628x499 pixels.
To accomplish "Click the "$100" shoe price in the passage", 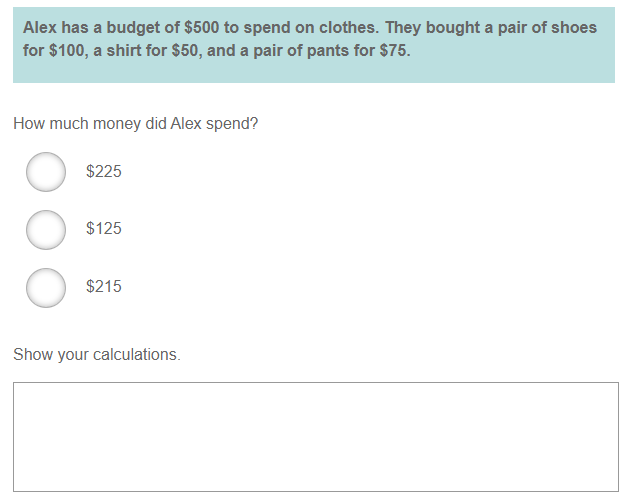I will pyautogui.click(x=69, y=50).
